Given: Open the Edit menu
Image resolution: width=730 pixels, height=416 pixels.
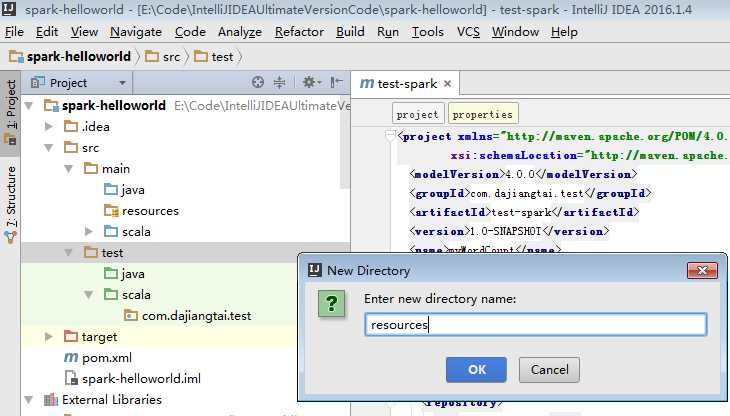Looking at the screenshot, I should click(47, 32).
